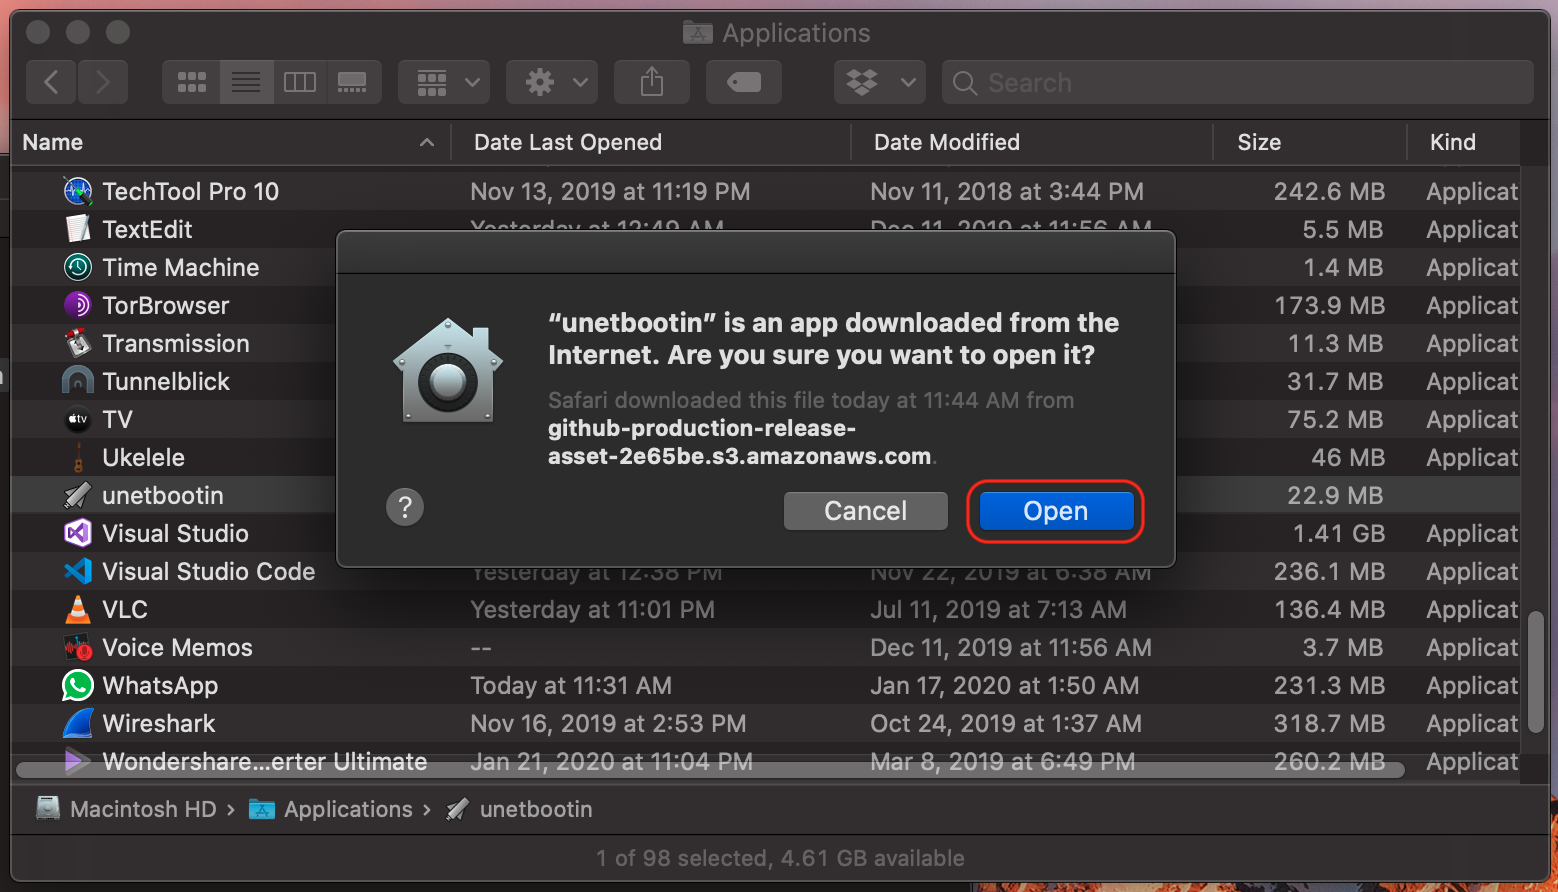The width and height of the screenshot is (1558, 892).
Task: Click 'Oct 24, 2019 at 1:37 AM' cell
Action: 1006,723
